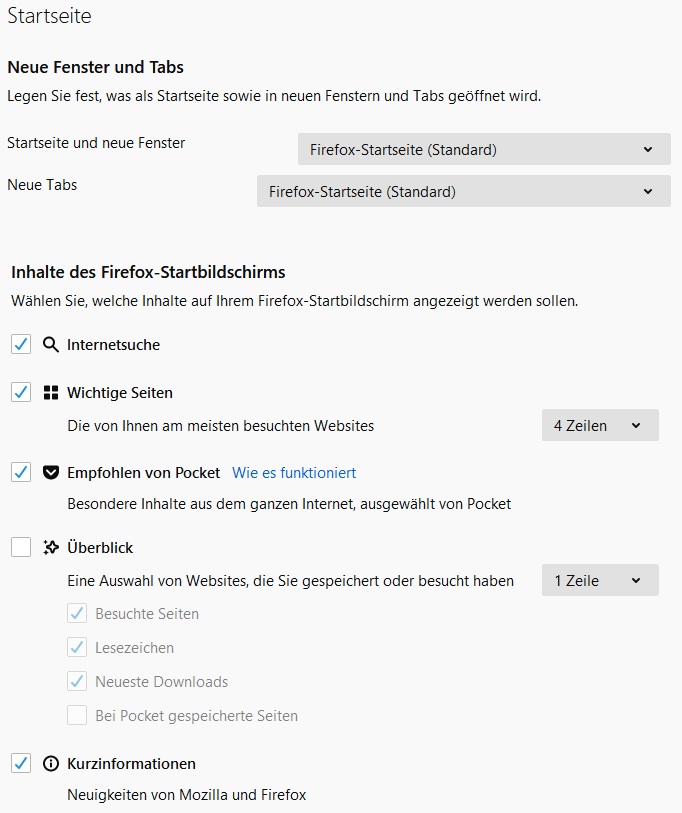Click the Kurzinformationen info icon
682x813 pixels.
(51, 763)
